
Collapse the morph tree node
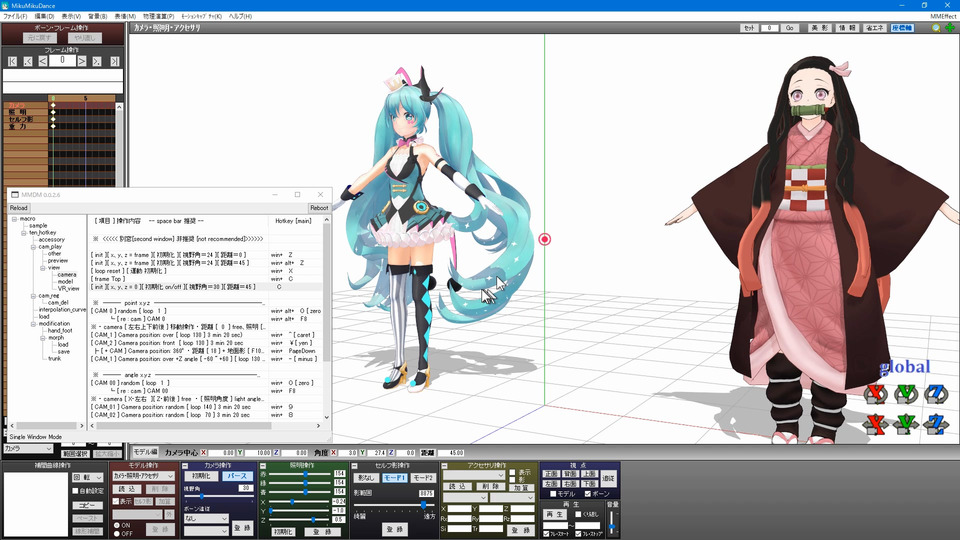43,338
